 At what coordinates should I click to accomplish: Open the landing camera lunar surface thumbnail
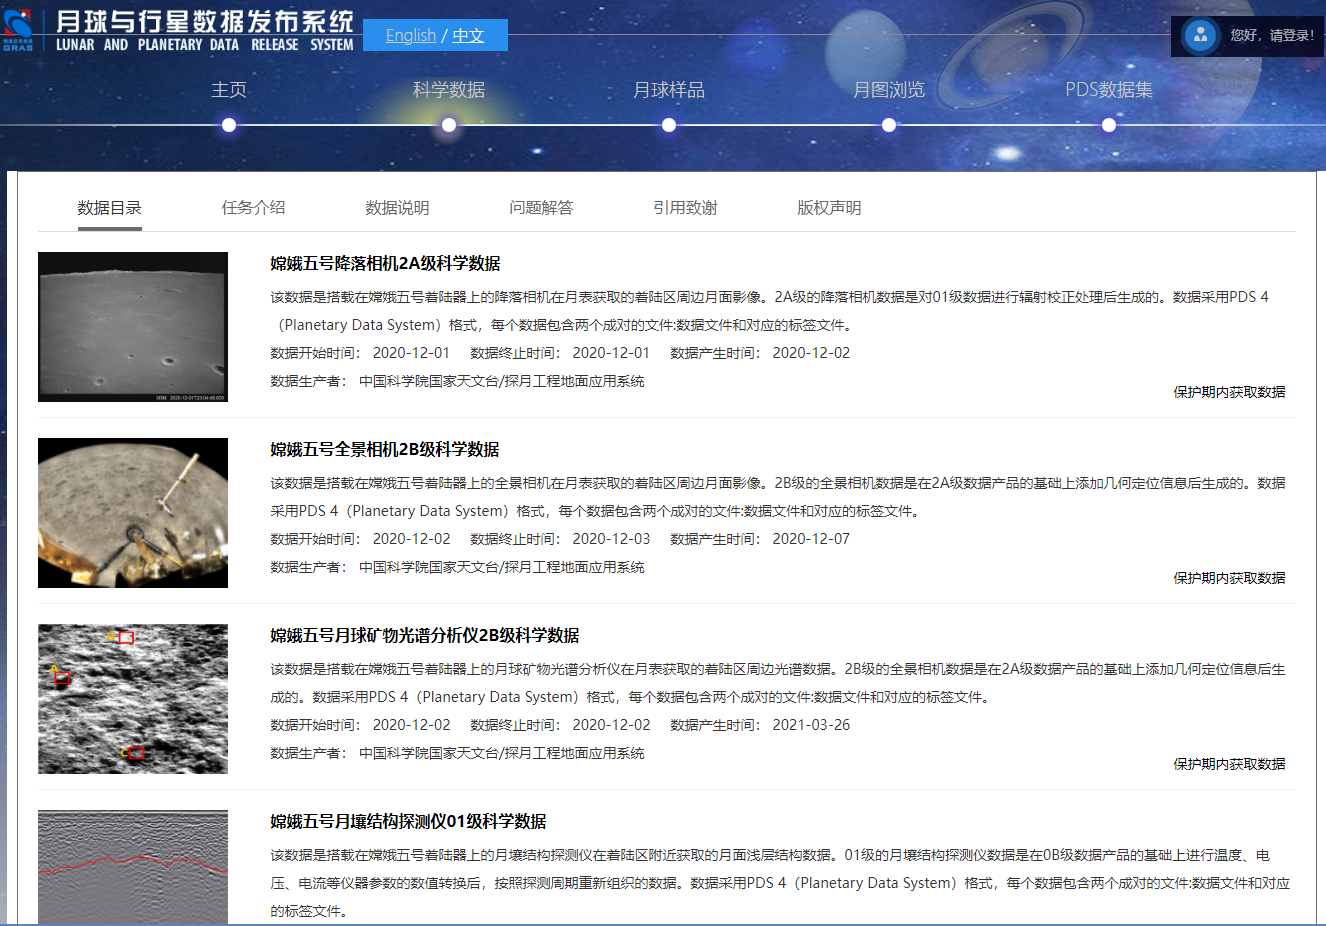133,327
